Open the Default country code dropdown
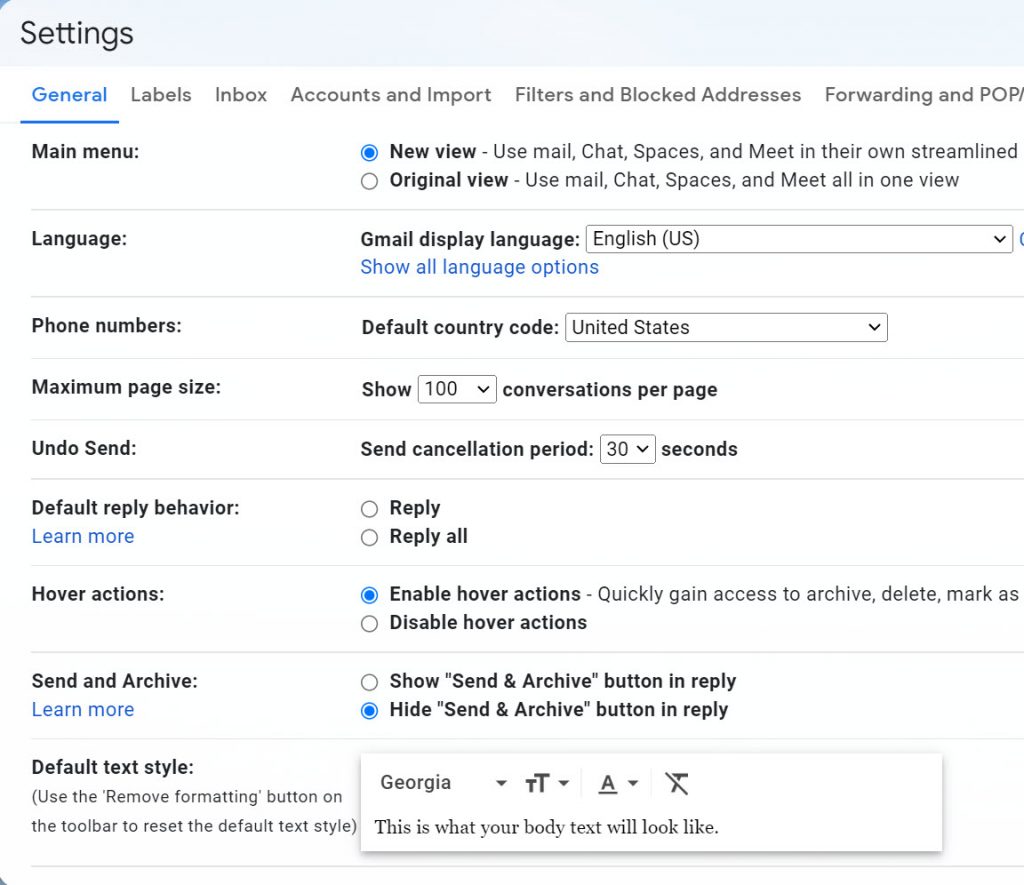 [726, 327]
